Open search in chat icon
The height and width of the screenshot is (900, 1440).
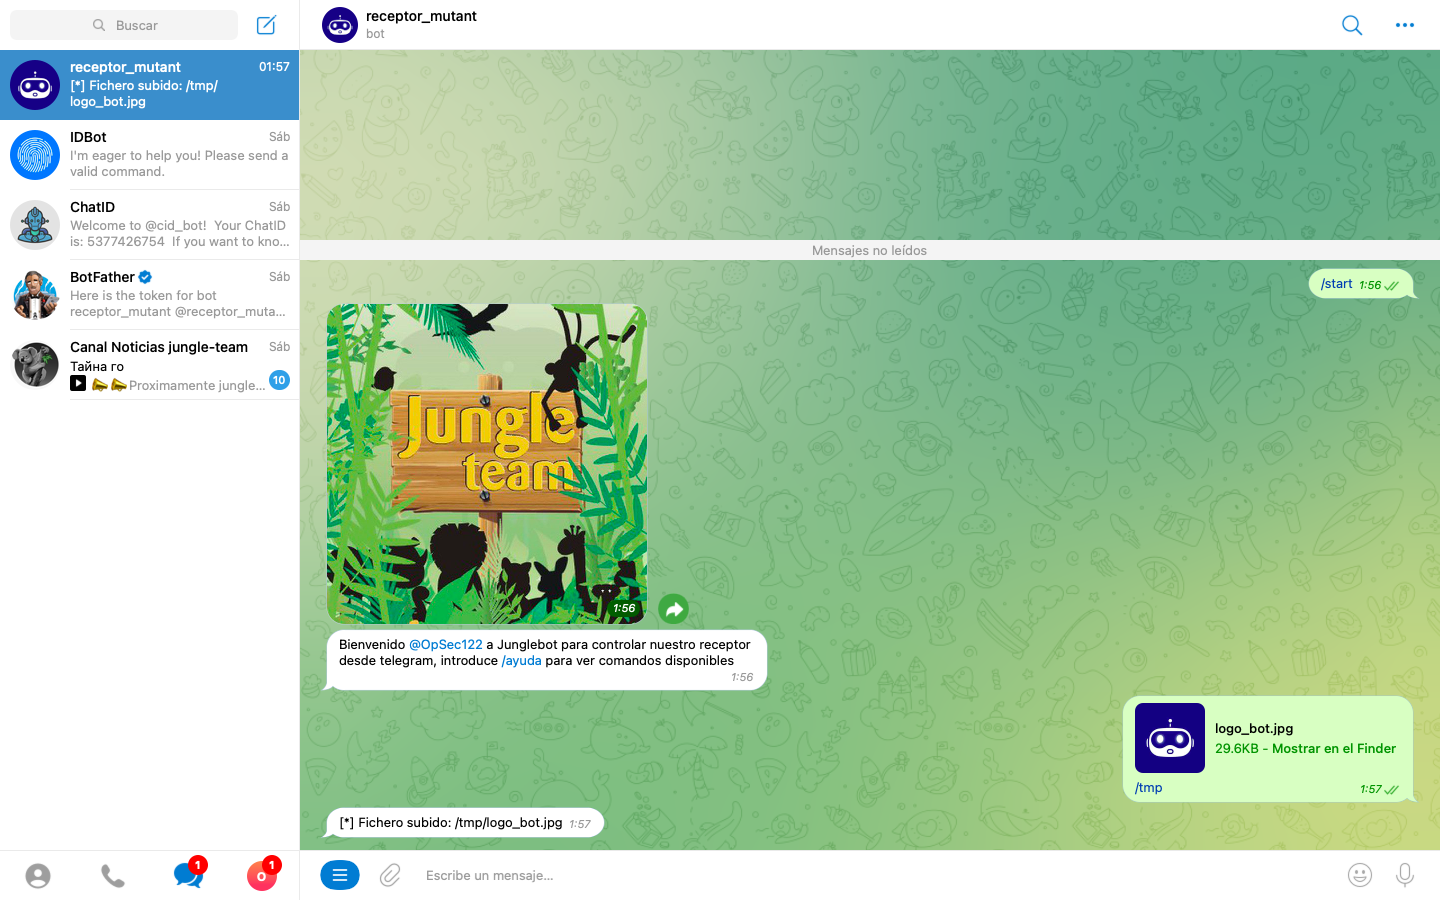[1351, 25]
